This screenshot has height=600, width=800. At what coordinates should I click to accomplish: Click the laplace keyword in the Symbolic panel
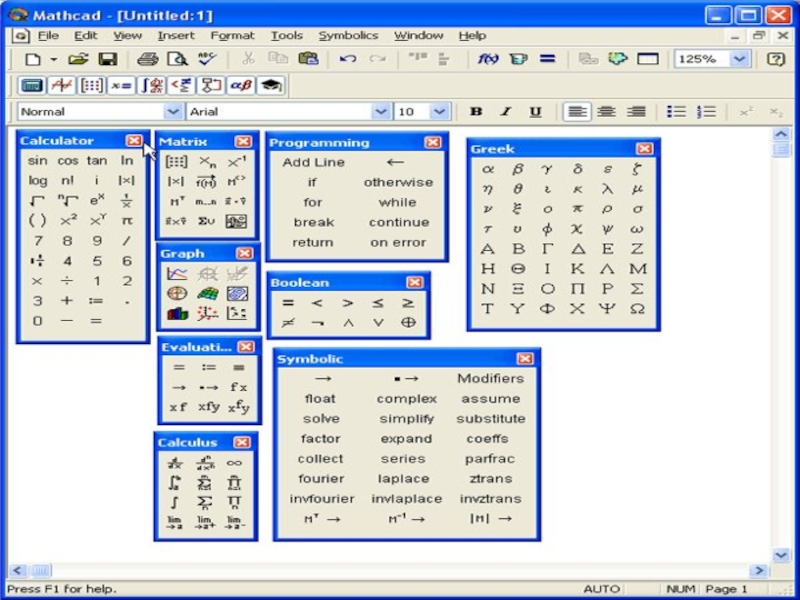pyautogui.click(x=403, y=479)
